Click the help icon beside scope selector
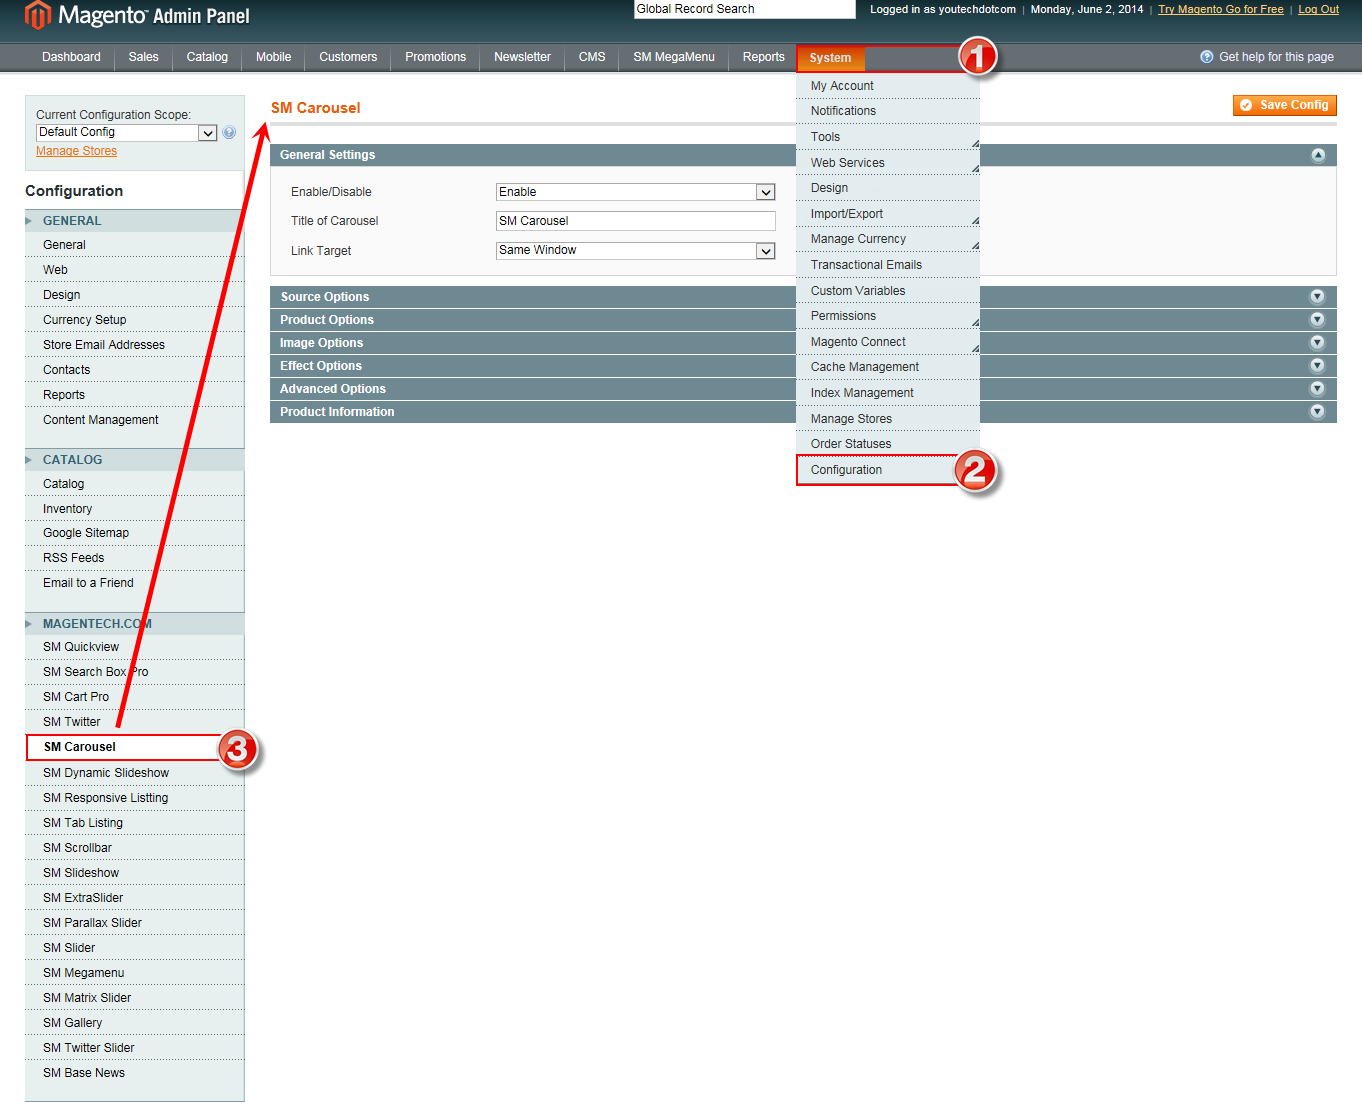Viewport: 1362px width, 1102px height. tap(229, 132)
